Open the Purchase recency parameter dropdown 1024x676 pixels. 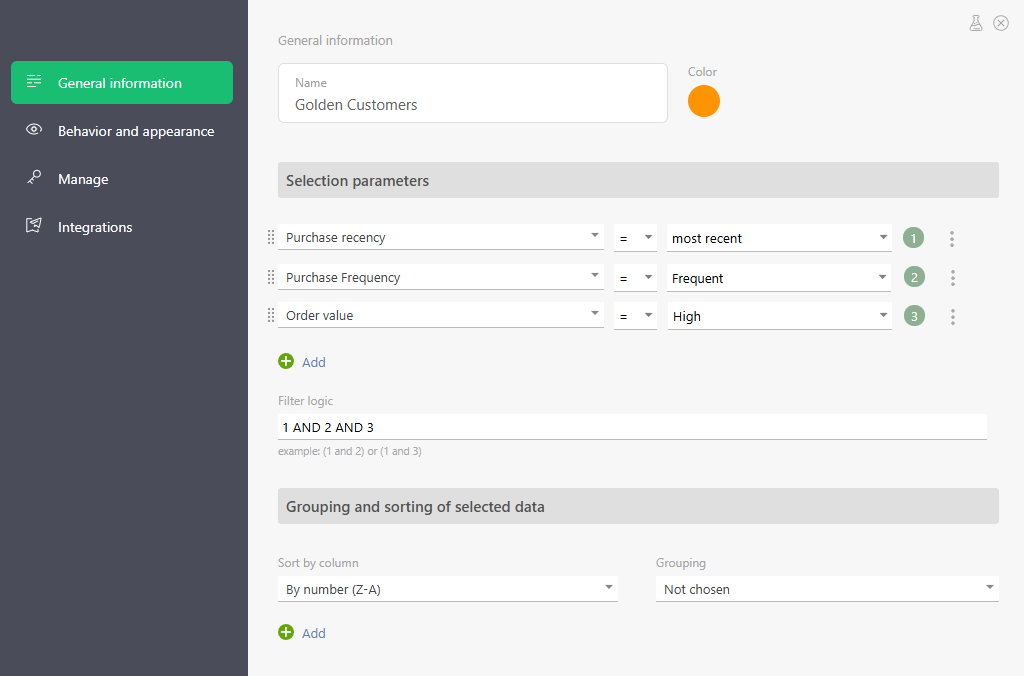click(x=441, y=238)
